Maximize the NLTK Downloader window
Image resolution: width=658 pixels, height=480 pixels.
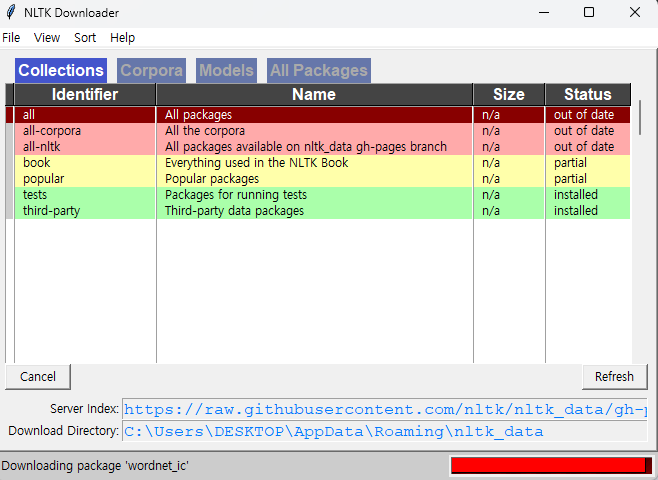click(x=589, y=12)
